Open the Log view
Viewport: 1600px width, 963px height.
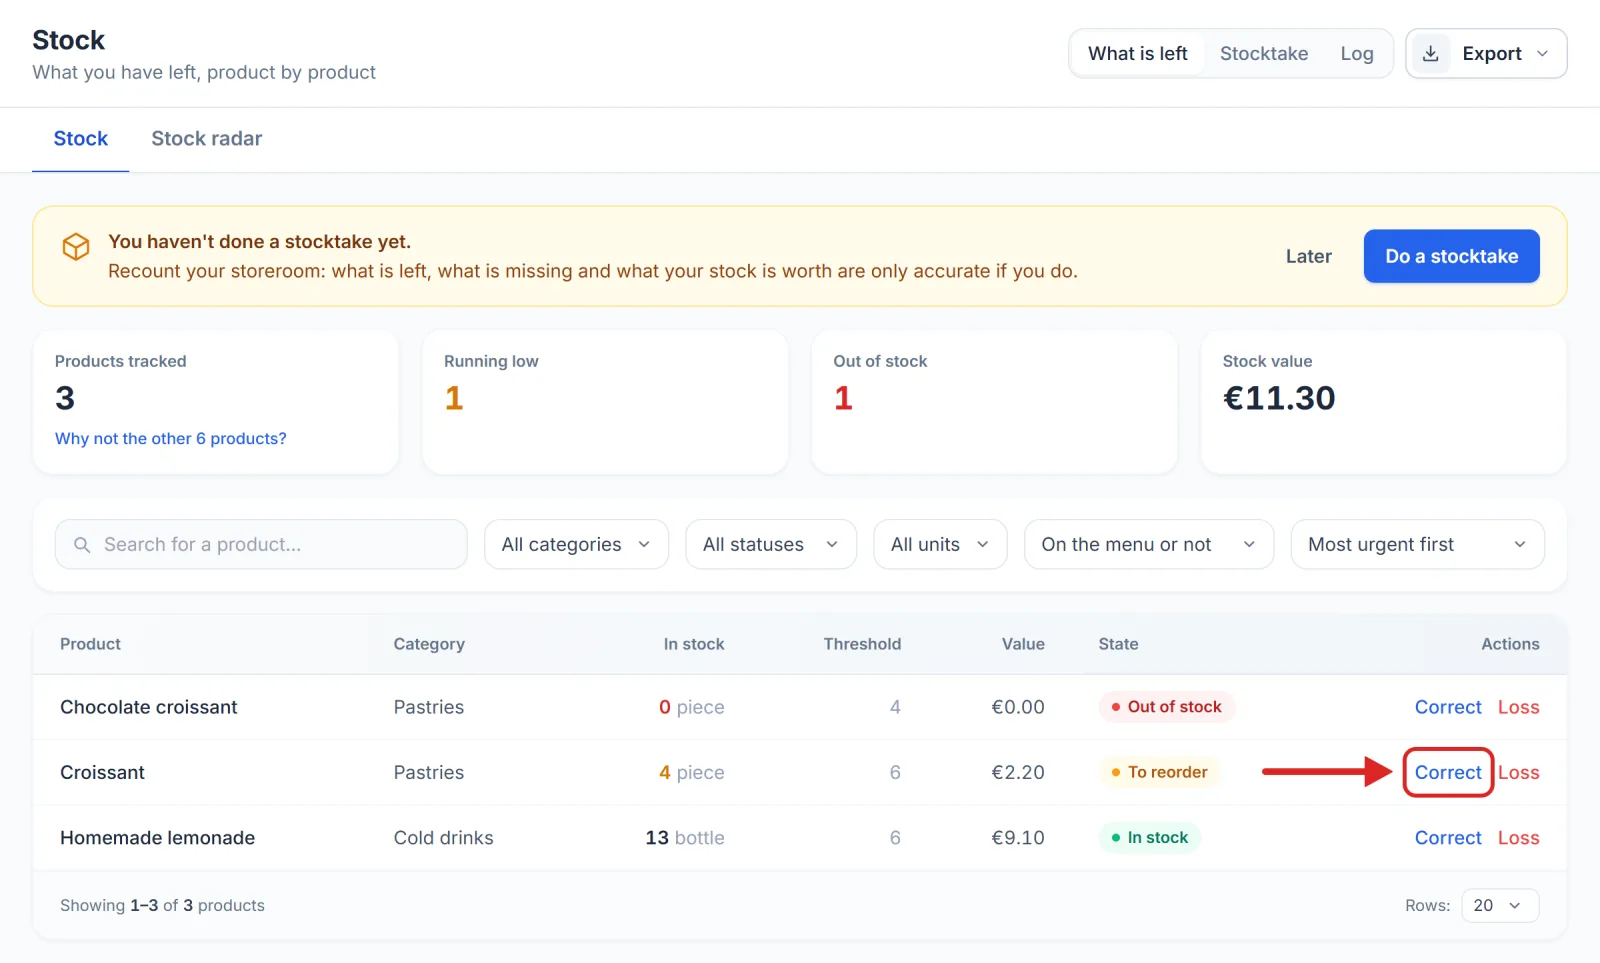click(x=1357, y=54)
